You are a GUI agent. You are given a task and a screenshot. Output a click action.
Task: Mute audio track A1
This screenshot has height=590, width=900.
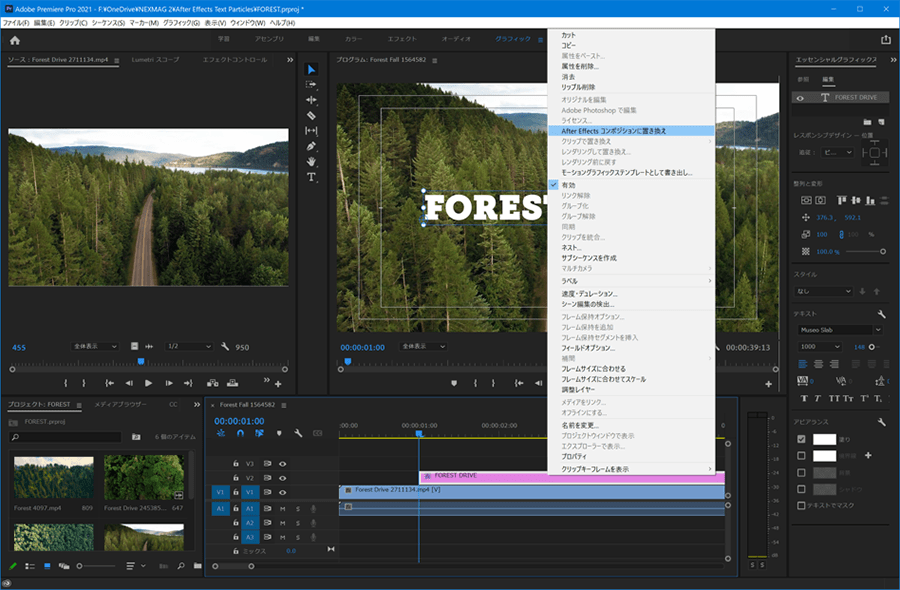pos(283,509)
